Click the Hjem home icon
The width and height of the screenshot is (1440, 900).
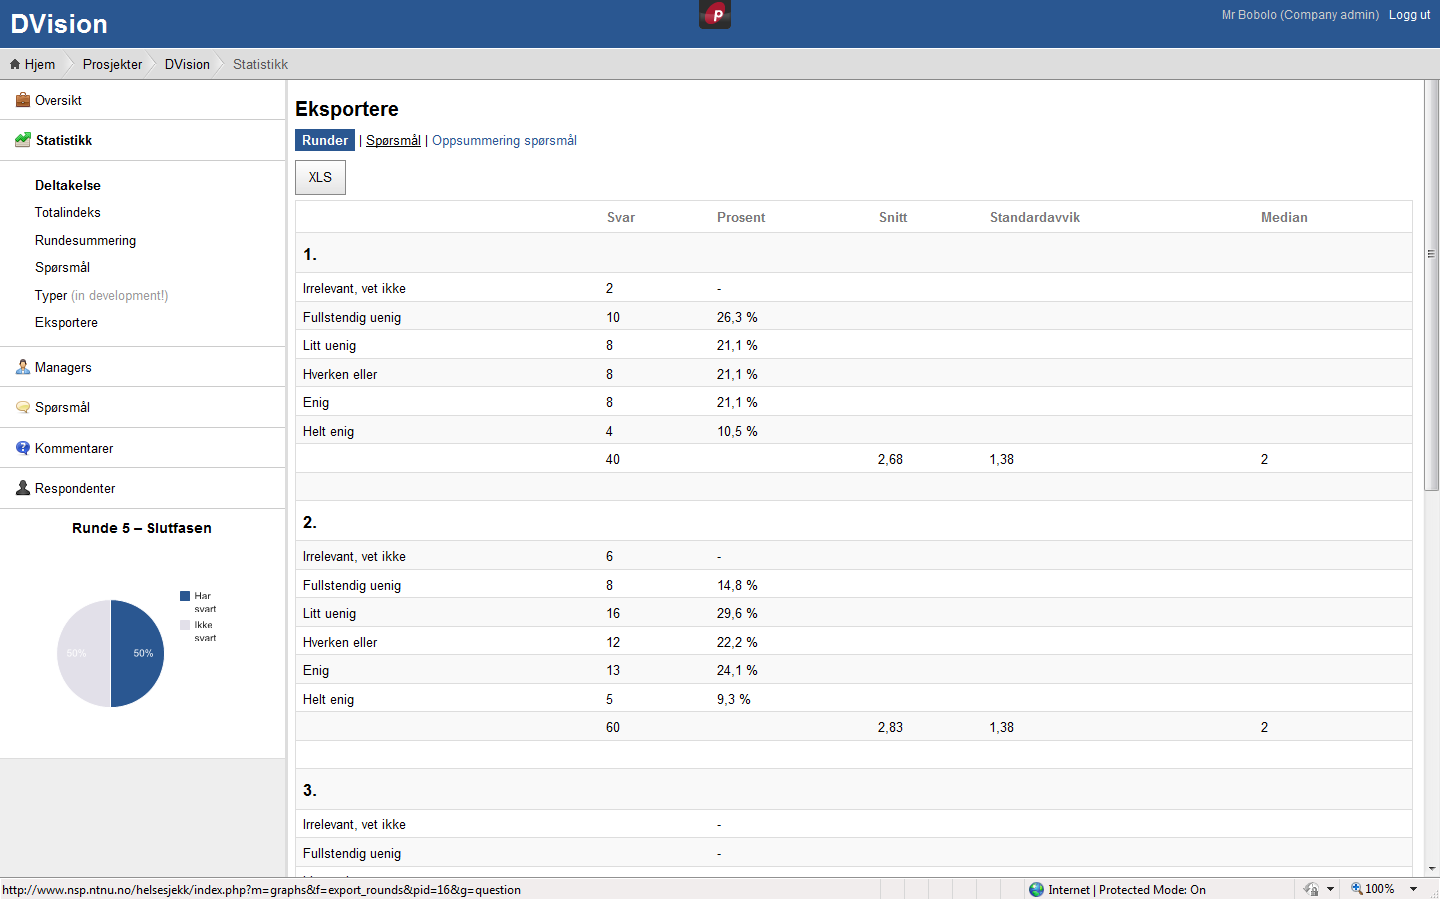(x=15, y=64)
